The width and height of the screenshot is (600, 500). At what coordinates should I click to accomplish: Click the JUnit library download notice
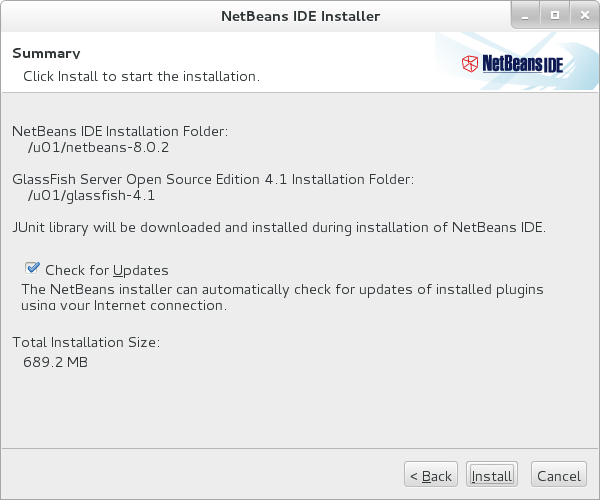tap(279, 228)
